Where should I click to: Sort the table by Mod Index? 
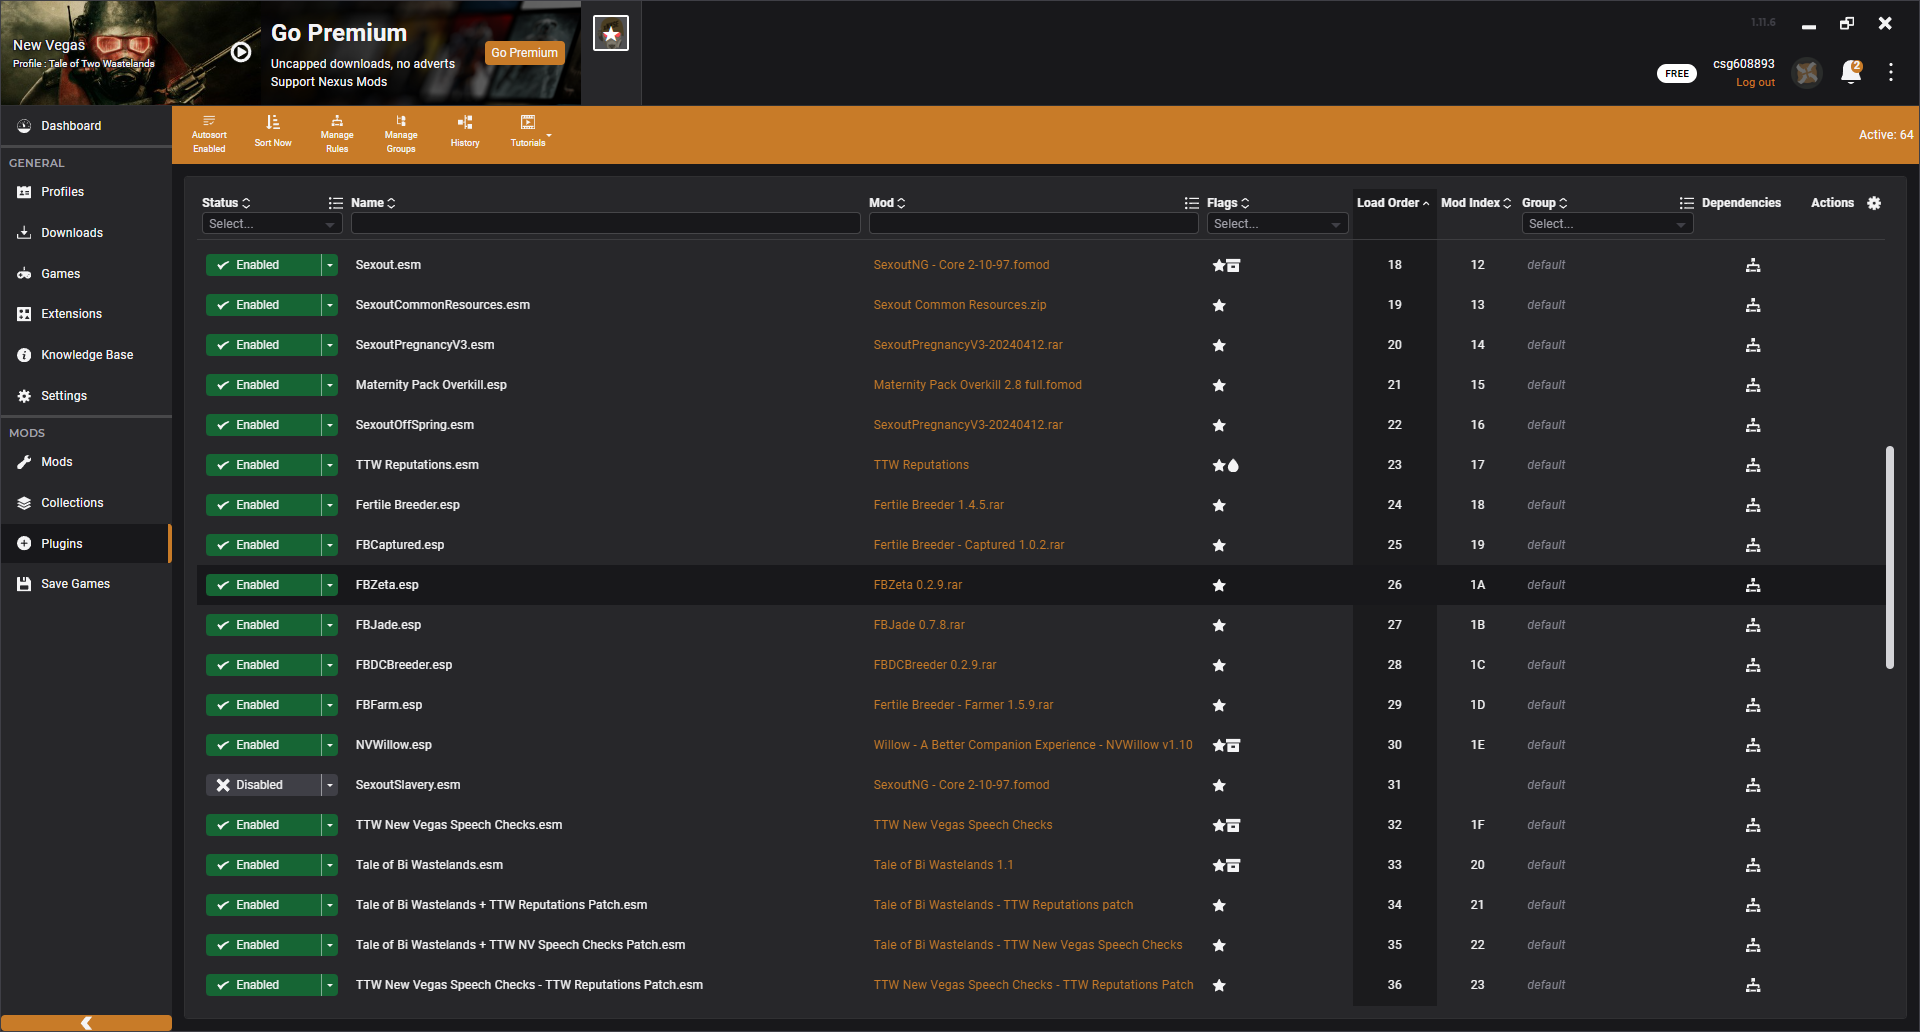[1476, 203]
